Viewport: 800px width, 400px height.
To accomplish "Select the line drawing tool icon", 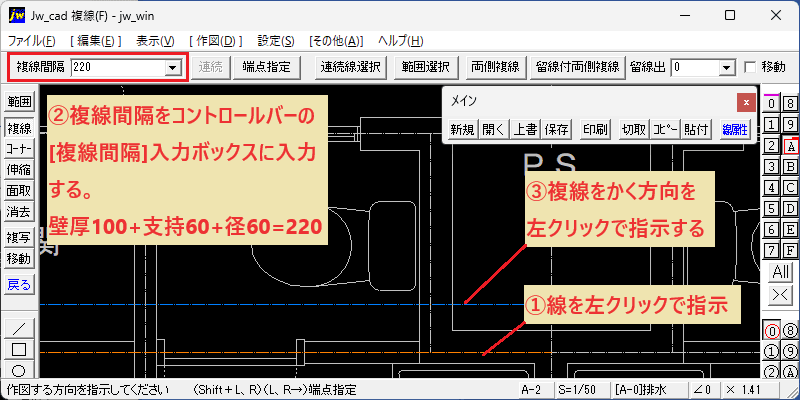I will tap(19, 327).
